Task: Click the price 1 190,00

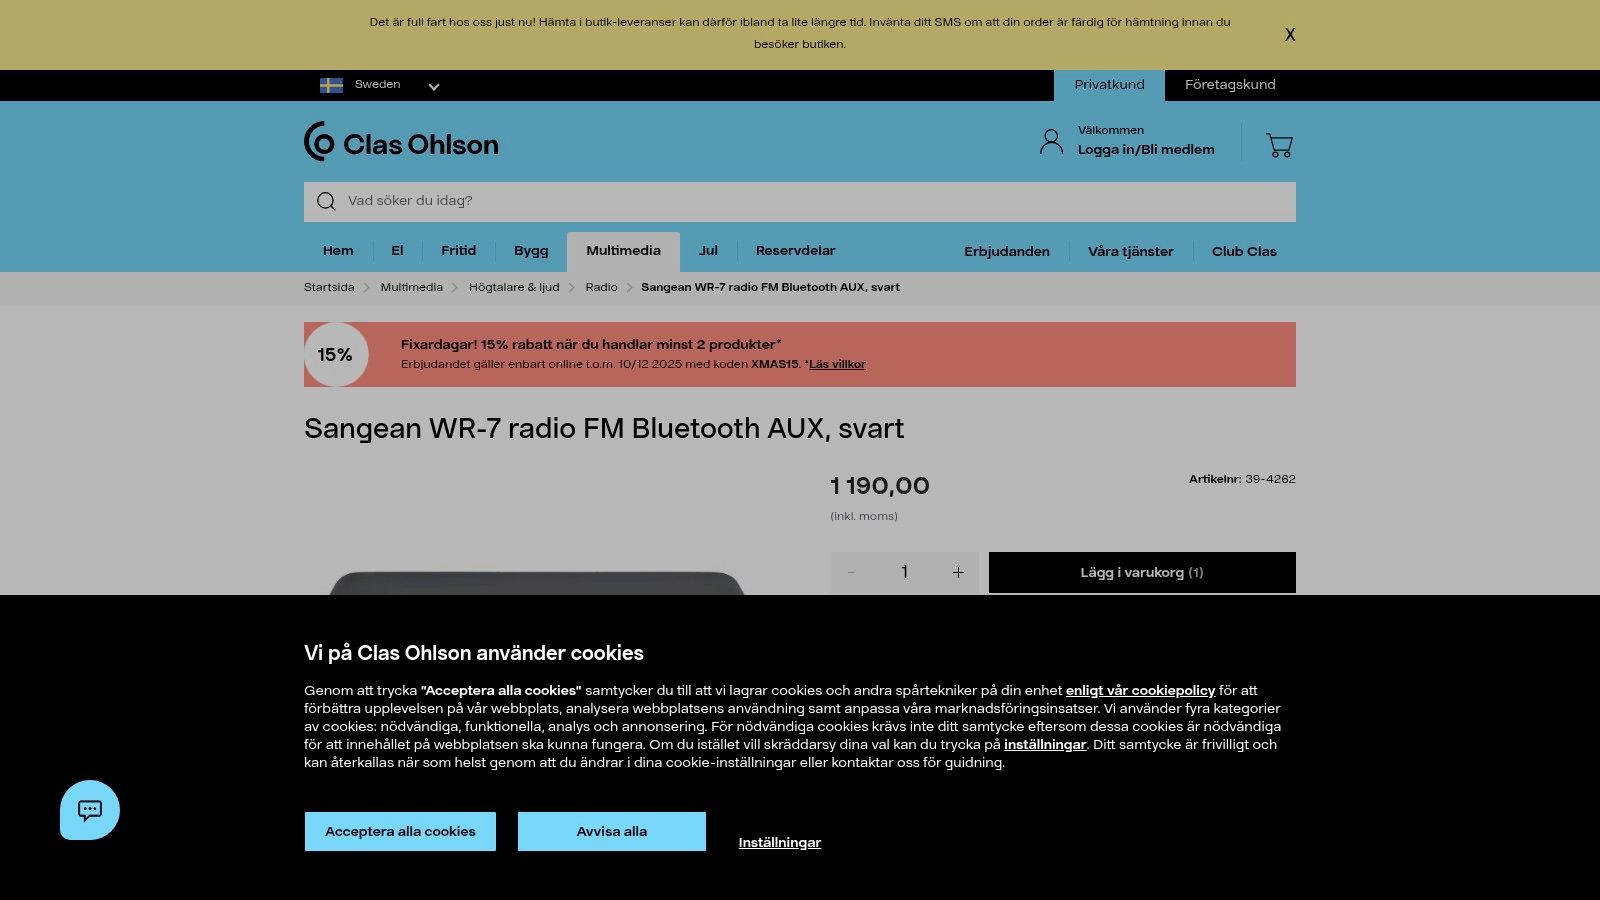Action: coord(880,486)
